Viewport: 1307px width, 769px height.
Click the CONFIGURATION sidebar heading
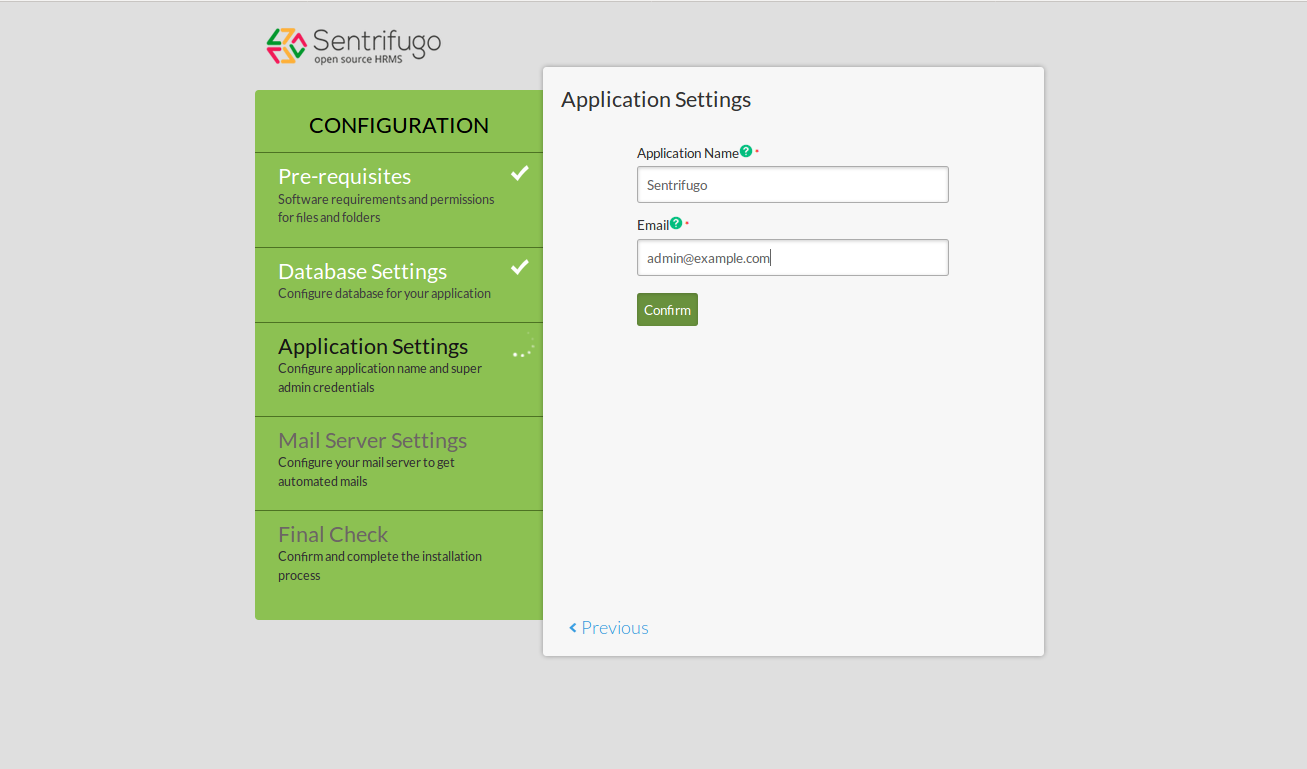(x=399, y=125)
